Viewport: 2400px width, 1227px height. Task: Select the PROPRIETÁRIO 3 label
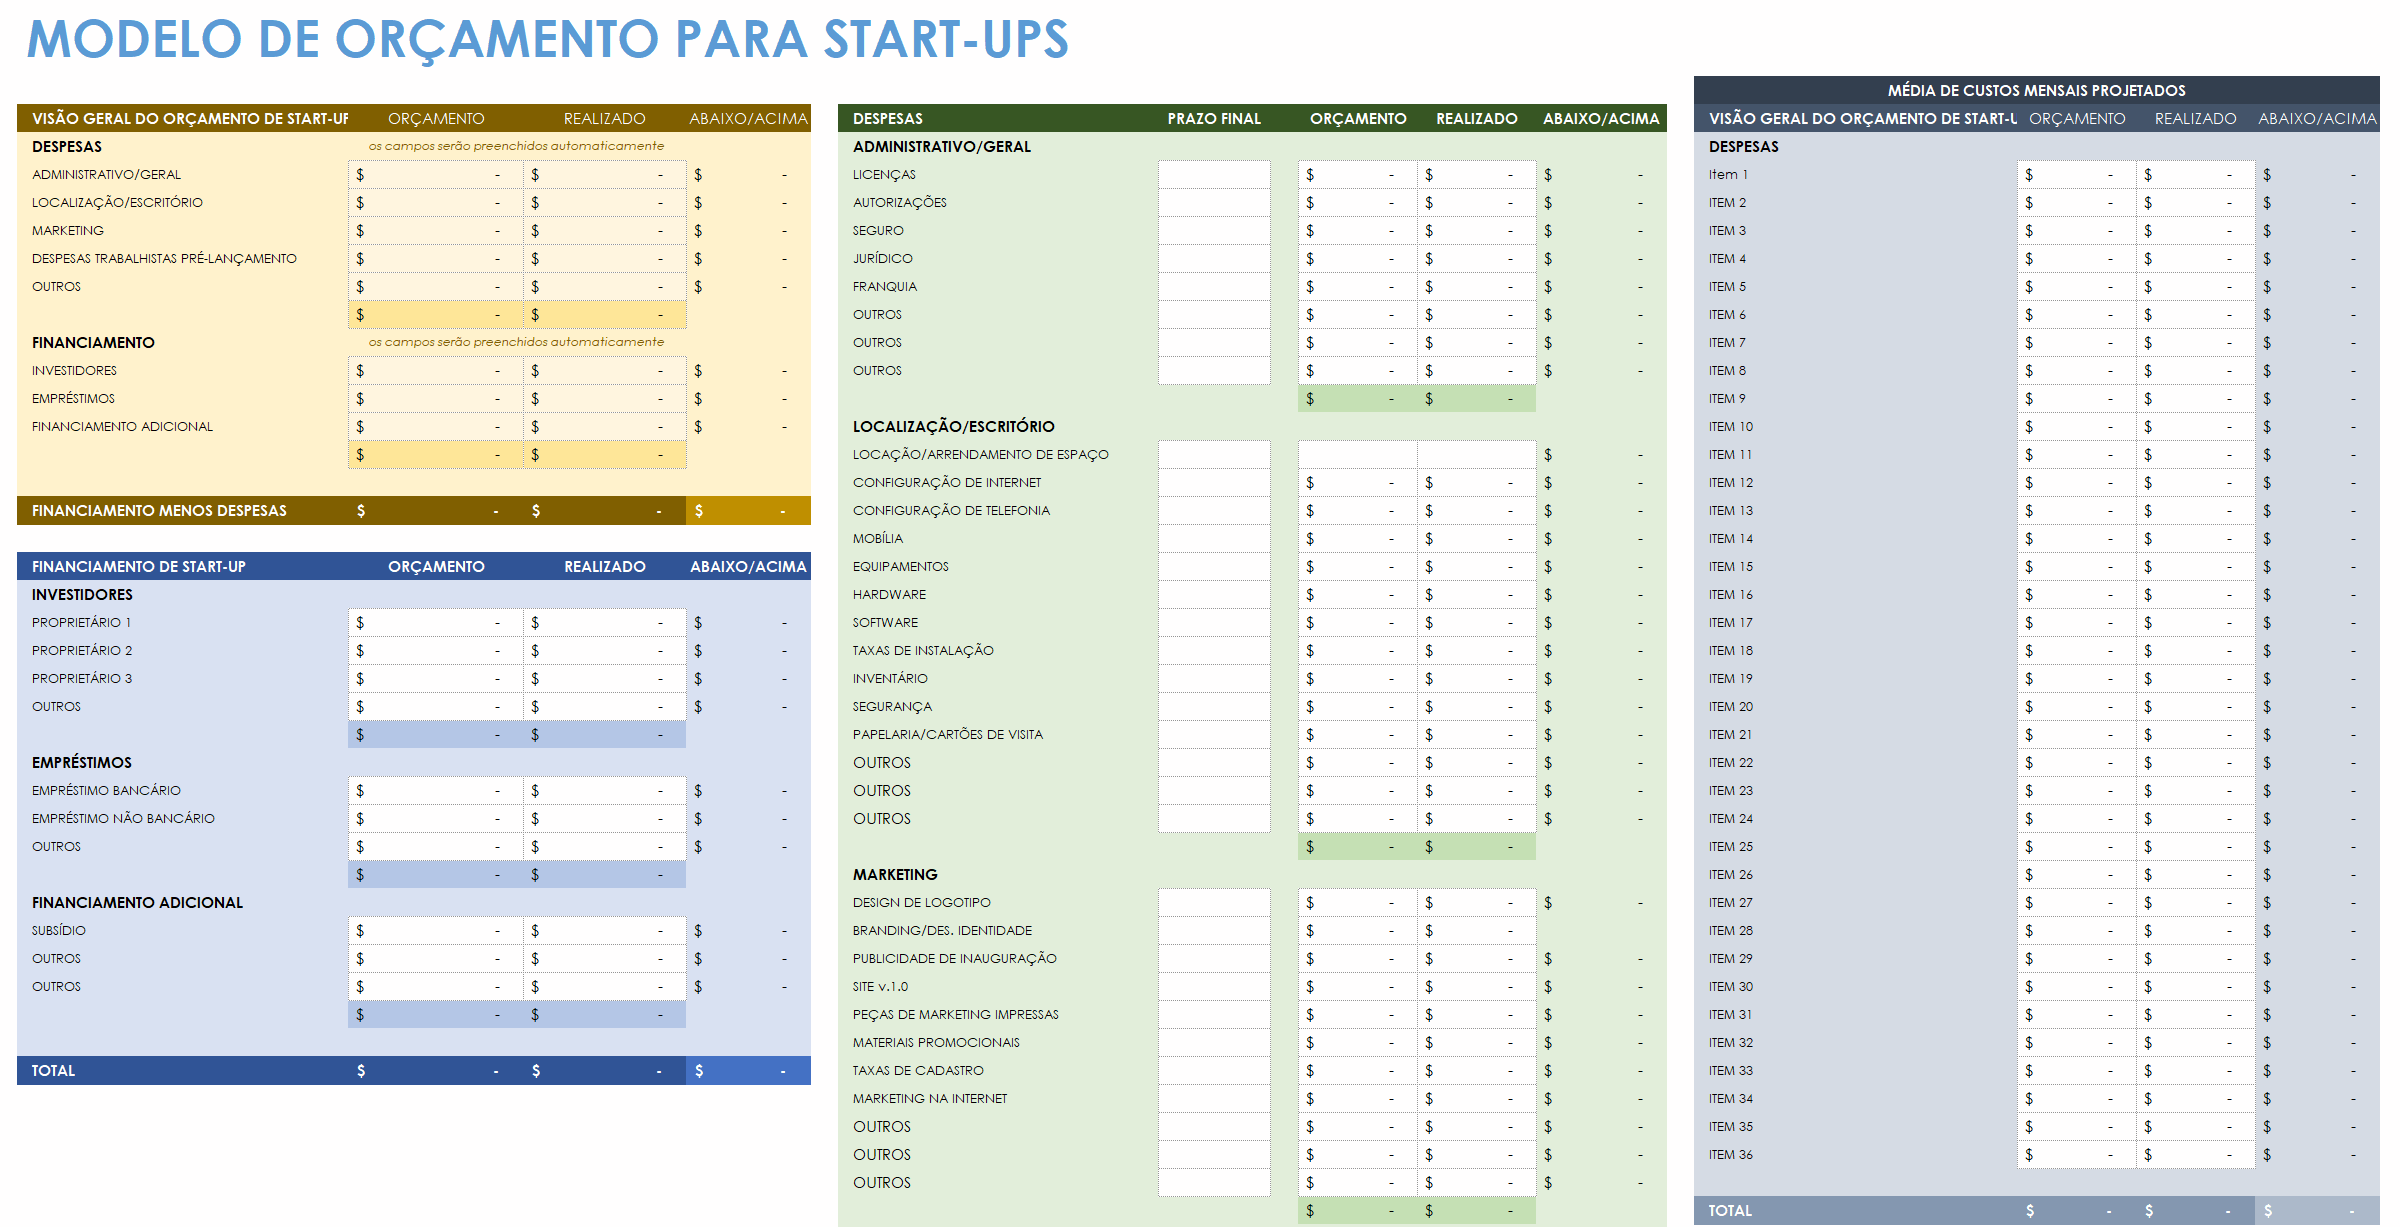[x=82, y=679]
